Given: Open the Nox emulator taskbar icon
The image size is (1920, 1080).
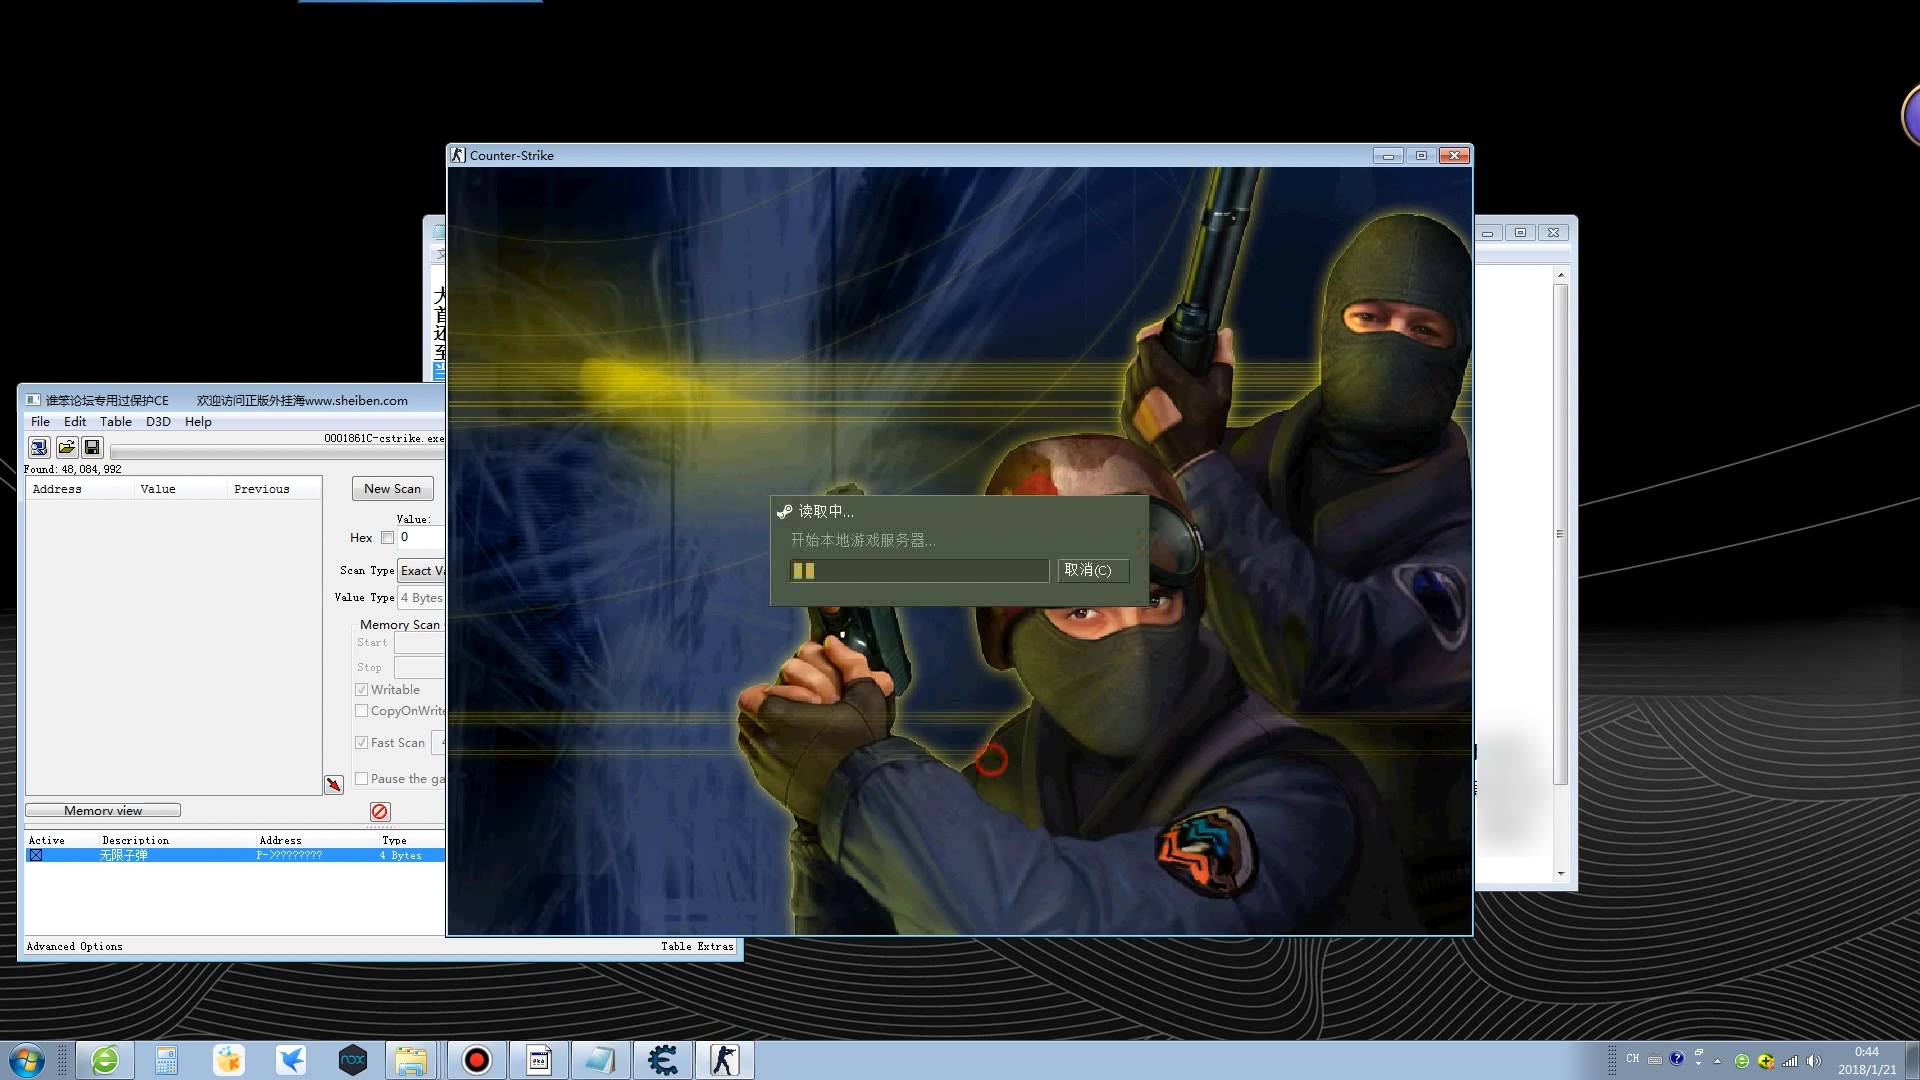Looking at the screenshot, I should click(353, 1060).
